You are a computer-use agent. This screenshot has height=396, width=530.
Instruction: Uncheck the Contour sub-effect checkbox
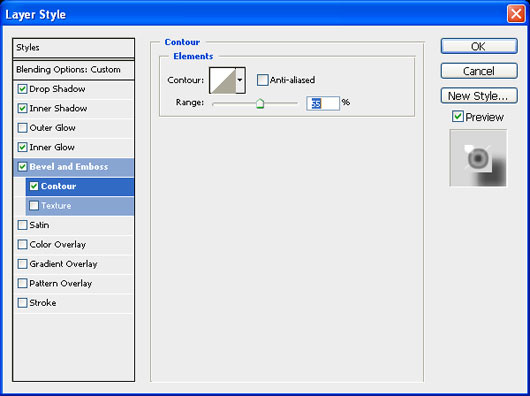tap(34, 186)
